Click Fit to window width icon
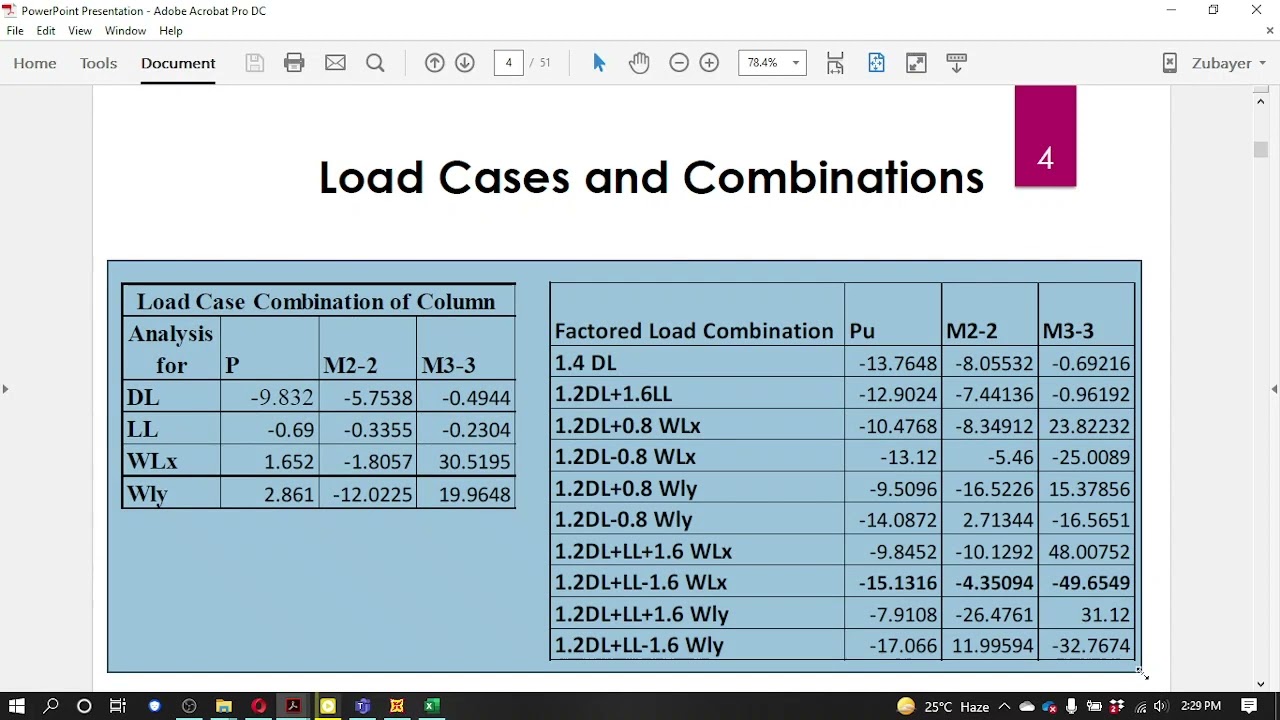This screenshot has height=720, width=1280. click(x=835, y=63)
